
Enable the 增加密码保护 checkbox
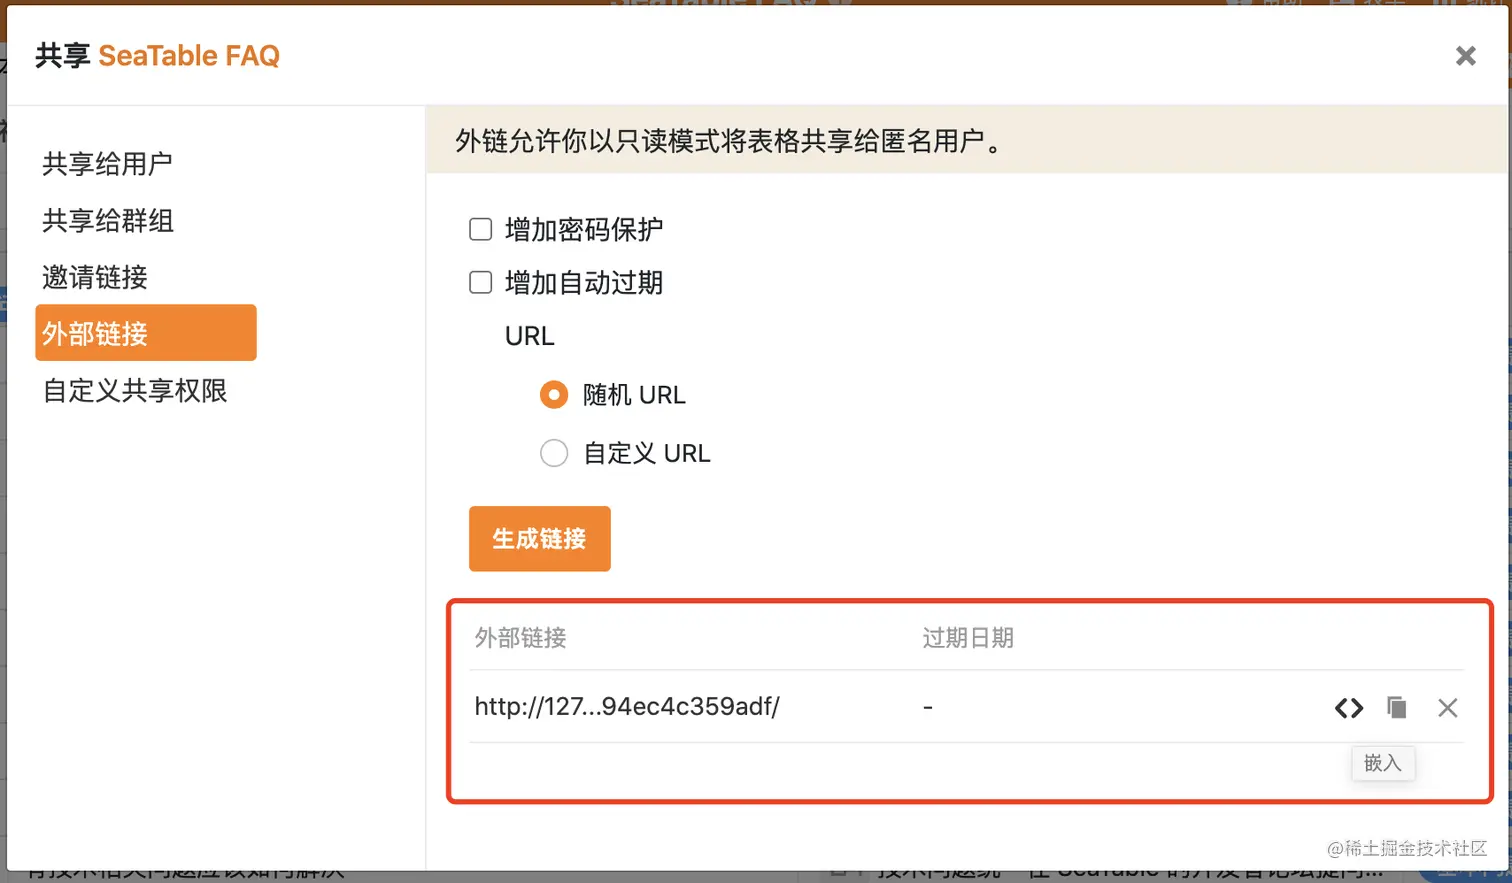(481, 229)
